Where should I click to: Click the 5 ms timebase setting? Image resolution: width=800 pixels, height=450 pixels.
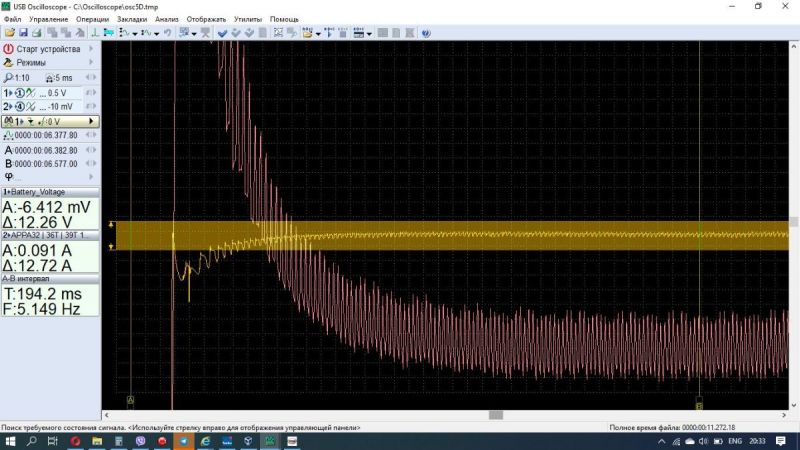pos(62,77)
